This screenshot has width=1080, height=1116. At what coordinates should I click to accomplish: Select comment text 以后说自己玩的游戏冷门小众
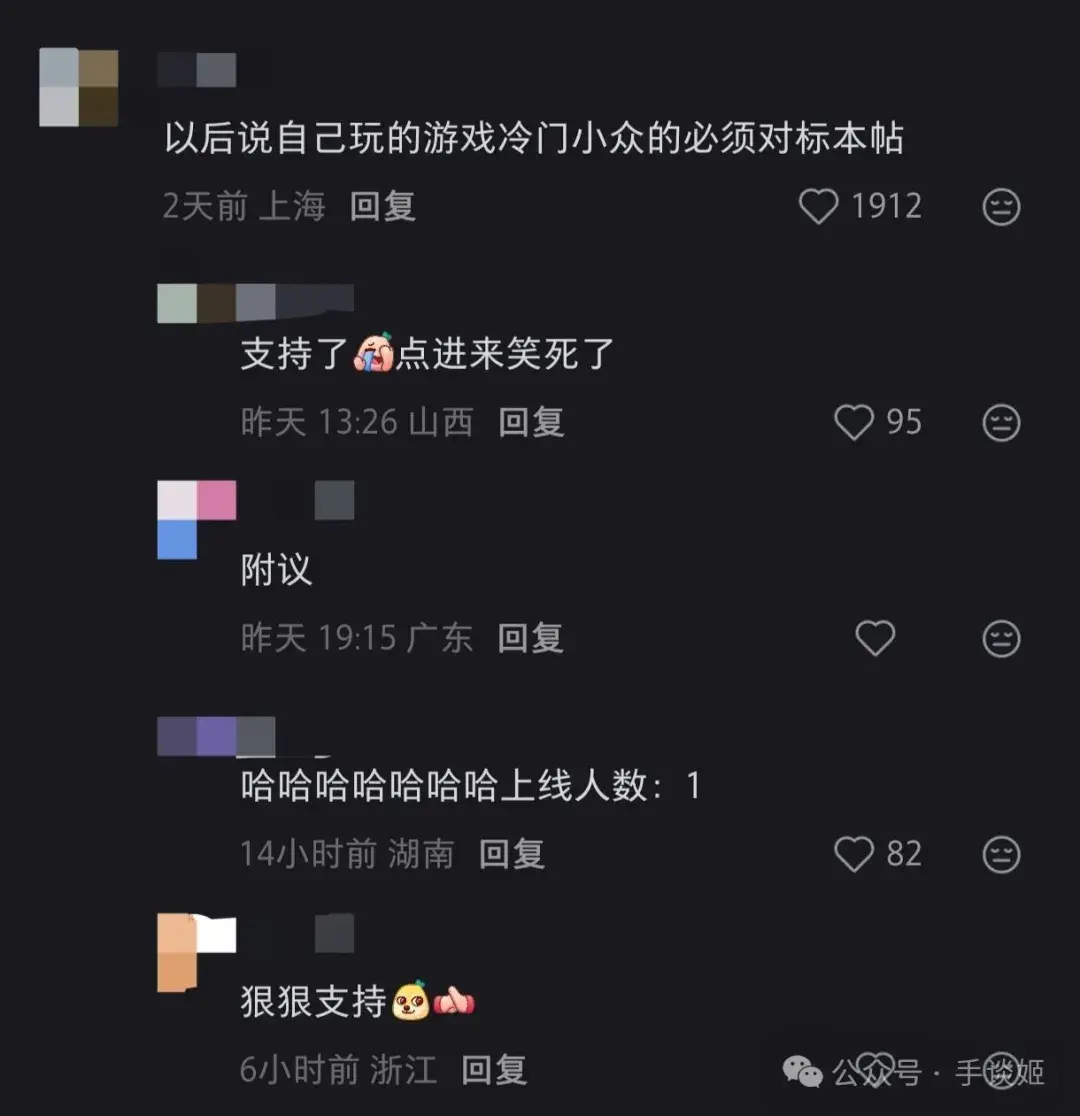[x=404, y=137]
